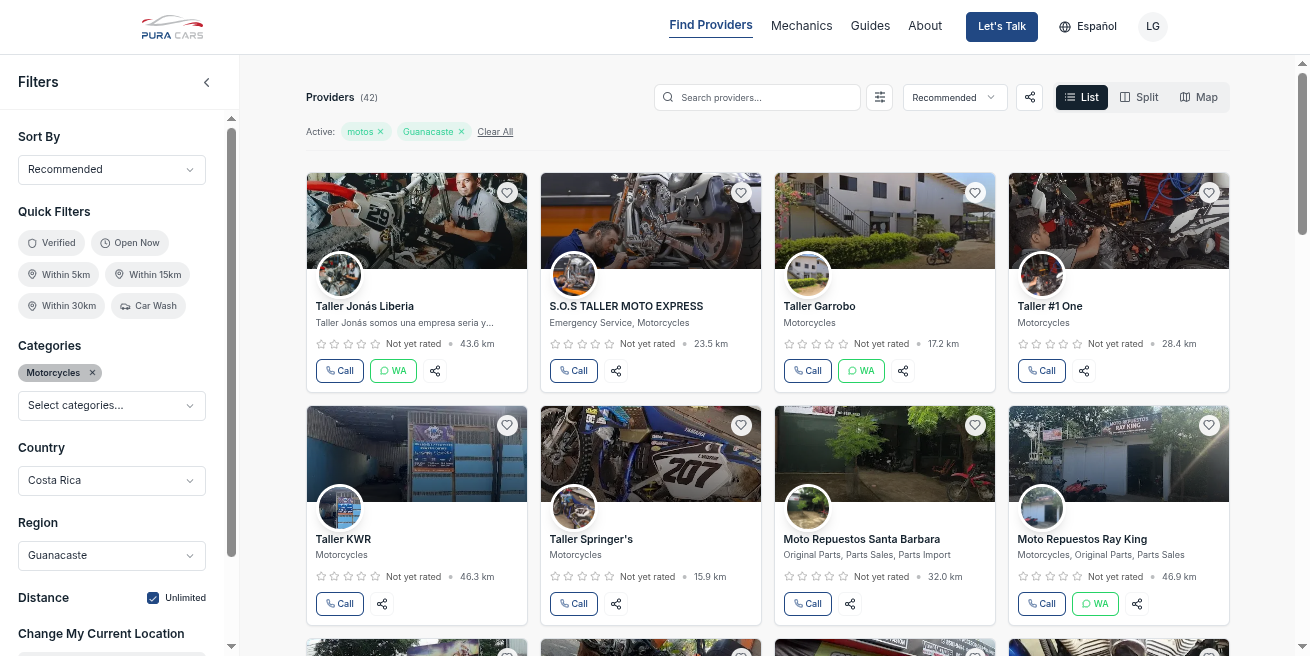Open the Recommended sort dropdown in the toolbar
Image resolution: width=1310 pixels, height=656 pixels.
coord(955,97)
